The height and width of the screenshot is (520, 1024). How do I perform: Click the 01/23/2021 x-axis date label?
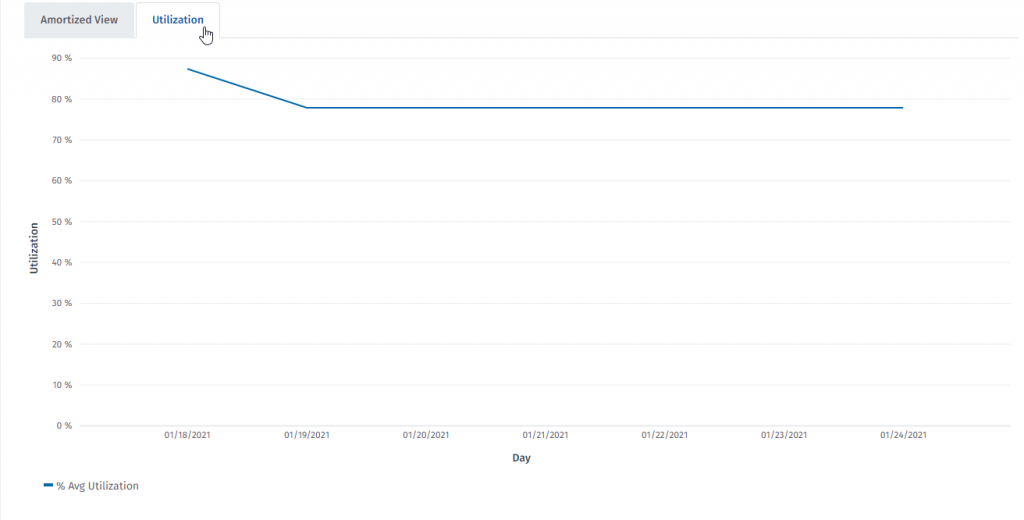[x=783, y=435]
